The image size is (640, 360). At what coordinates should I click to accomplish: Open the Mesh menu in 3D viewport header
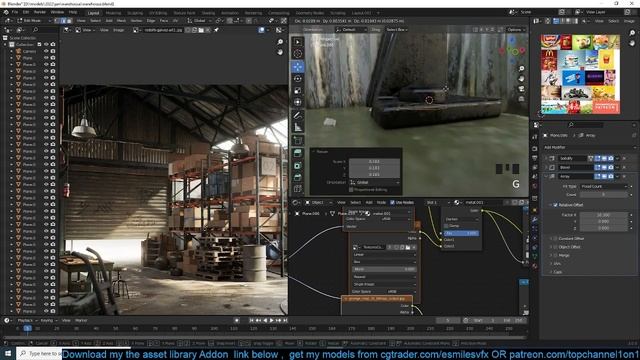[121, 20]
